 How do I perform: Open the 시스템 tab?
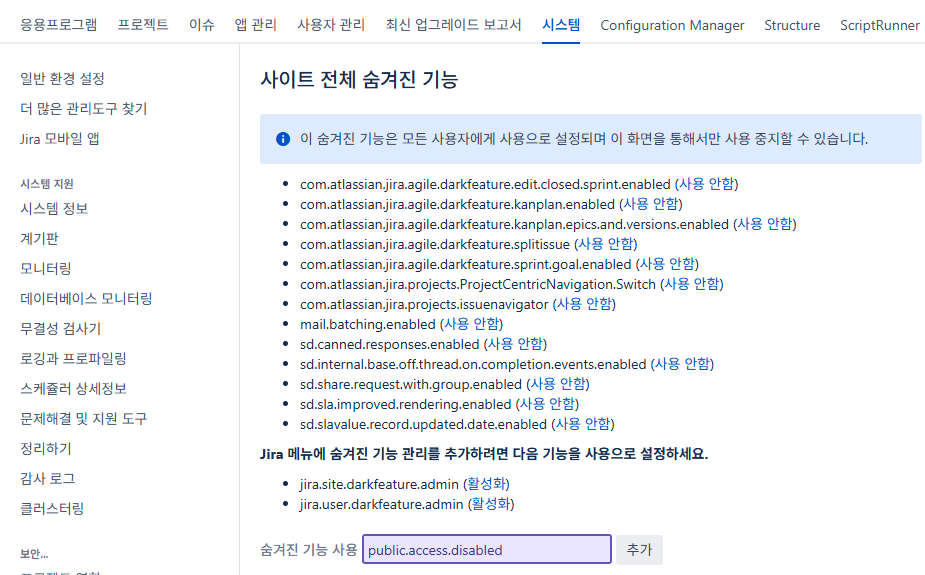(561, 25)
